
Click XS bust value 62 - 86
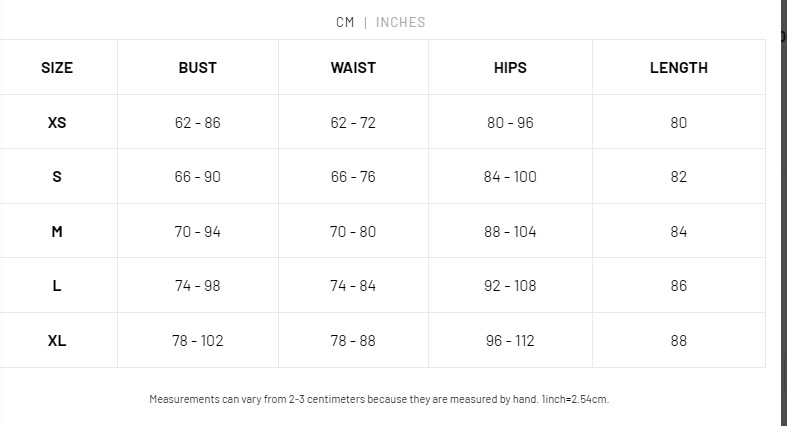click(197, 122)
